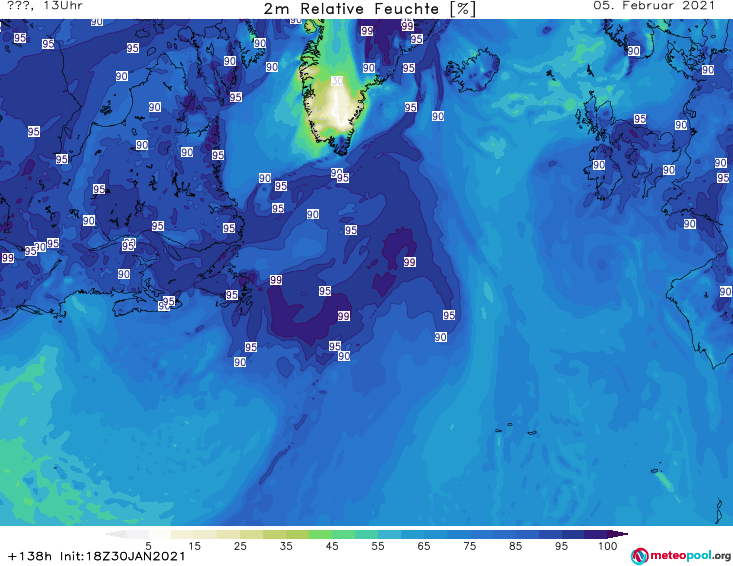Screen dimensions: 733x566
Task: Click the legend value 35
Action: 286,546
